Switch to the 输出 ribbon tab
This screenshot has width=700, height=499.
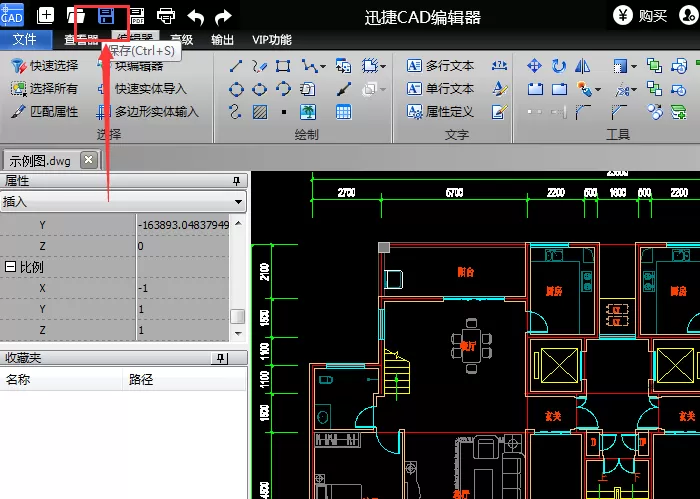[x=222, y=40]
